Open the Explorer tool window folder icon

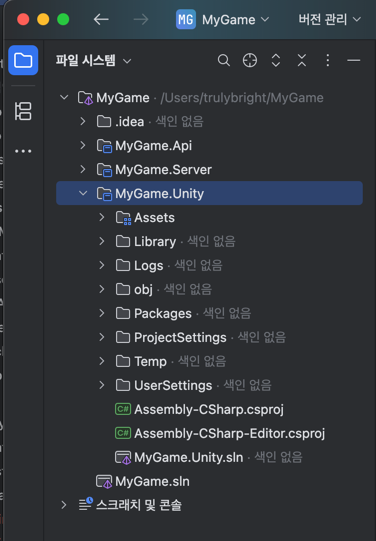click(x=23, y=60)
